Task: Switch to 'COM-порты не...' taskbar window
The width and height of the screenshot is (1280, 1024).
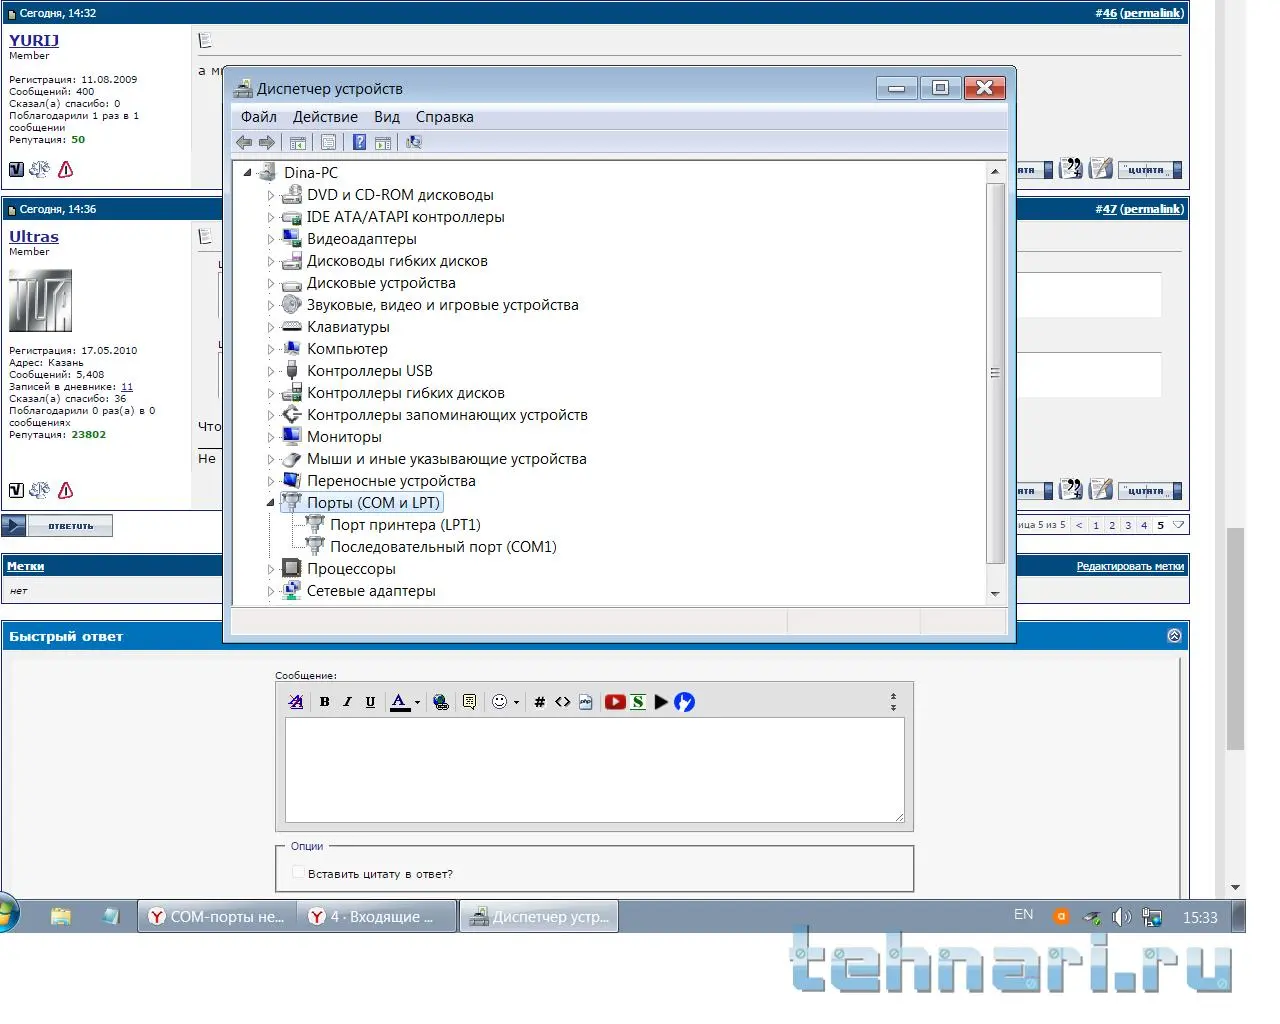Action: click(216, 916)
